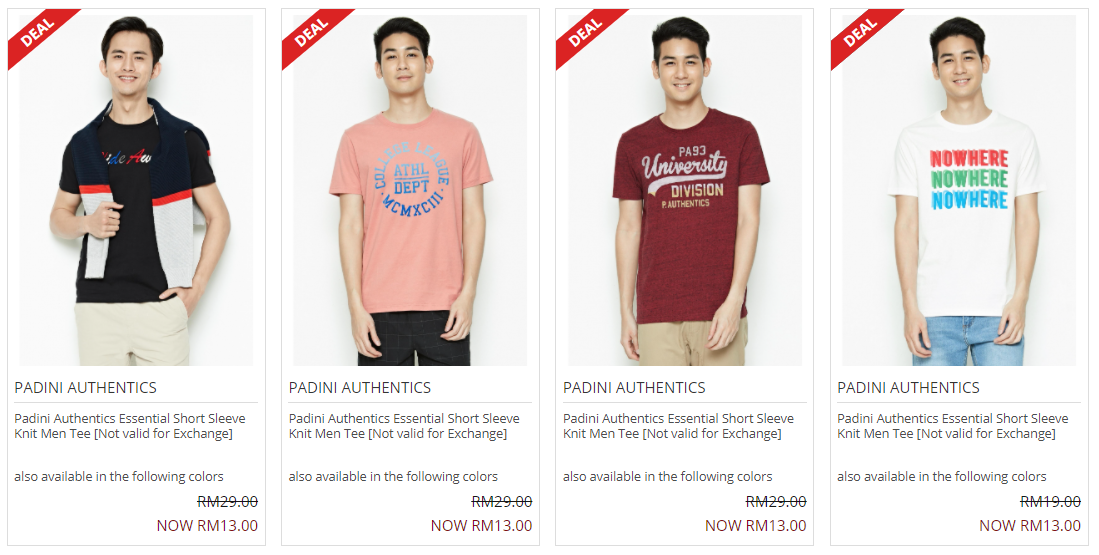Open the pink College League tee photo
This screenshot has height=555, width=1099.
coord(411,190)
